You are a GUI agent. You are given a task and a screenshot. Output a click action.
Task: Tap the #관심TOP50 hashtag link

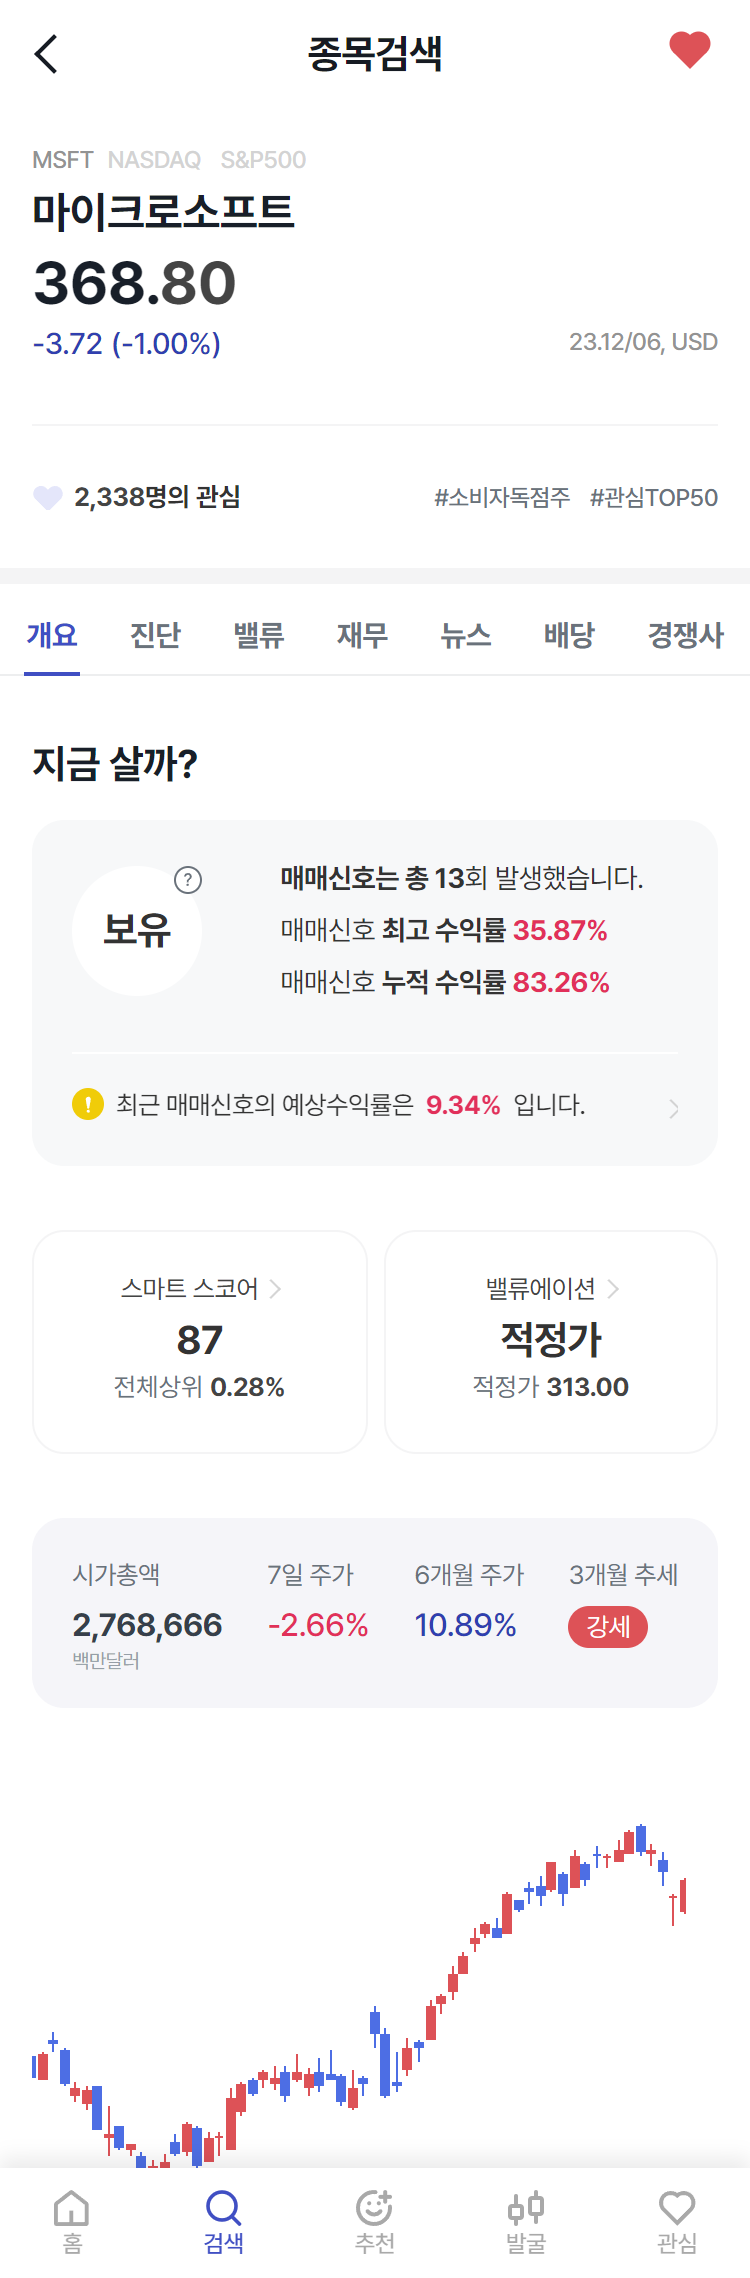click(x=654, y=497)
